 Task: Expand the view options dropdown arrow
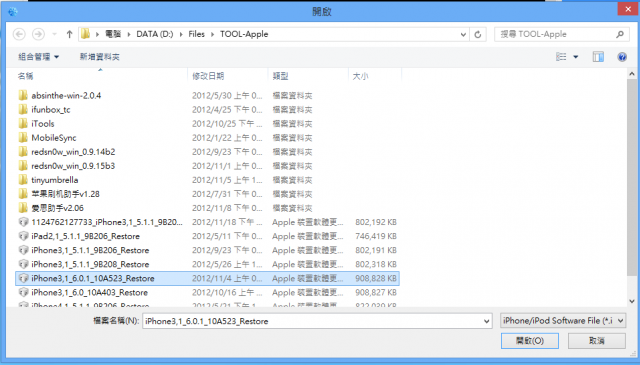pos(576,57)
